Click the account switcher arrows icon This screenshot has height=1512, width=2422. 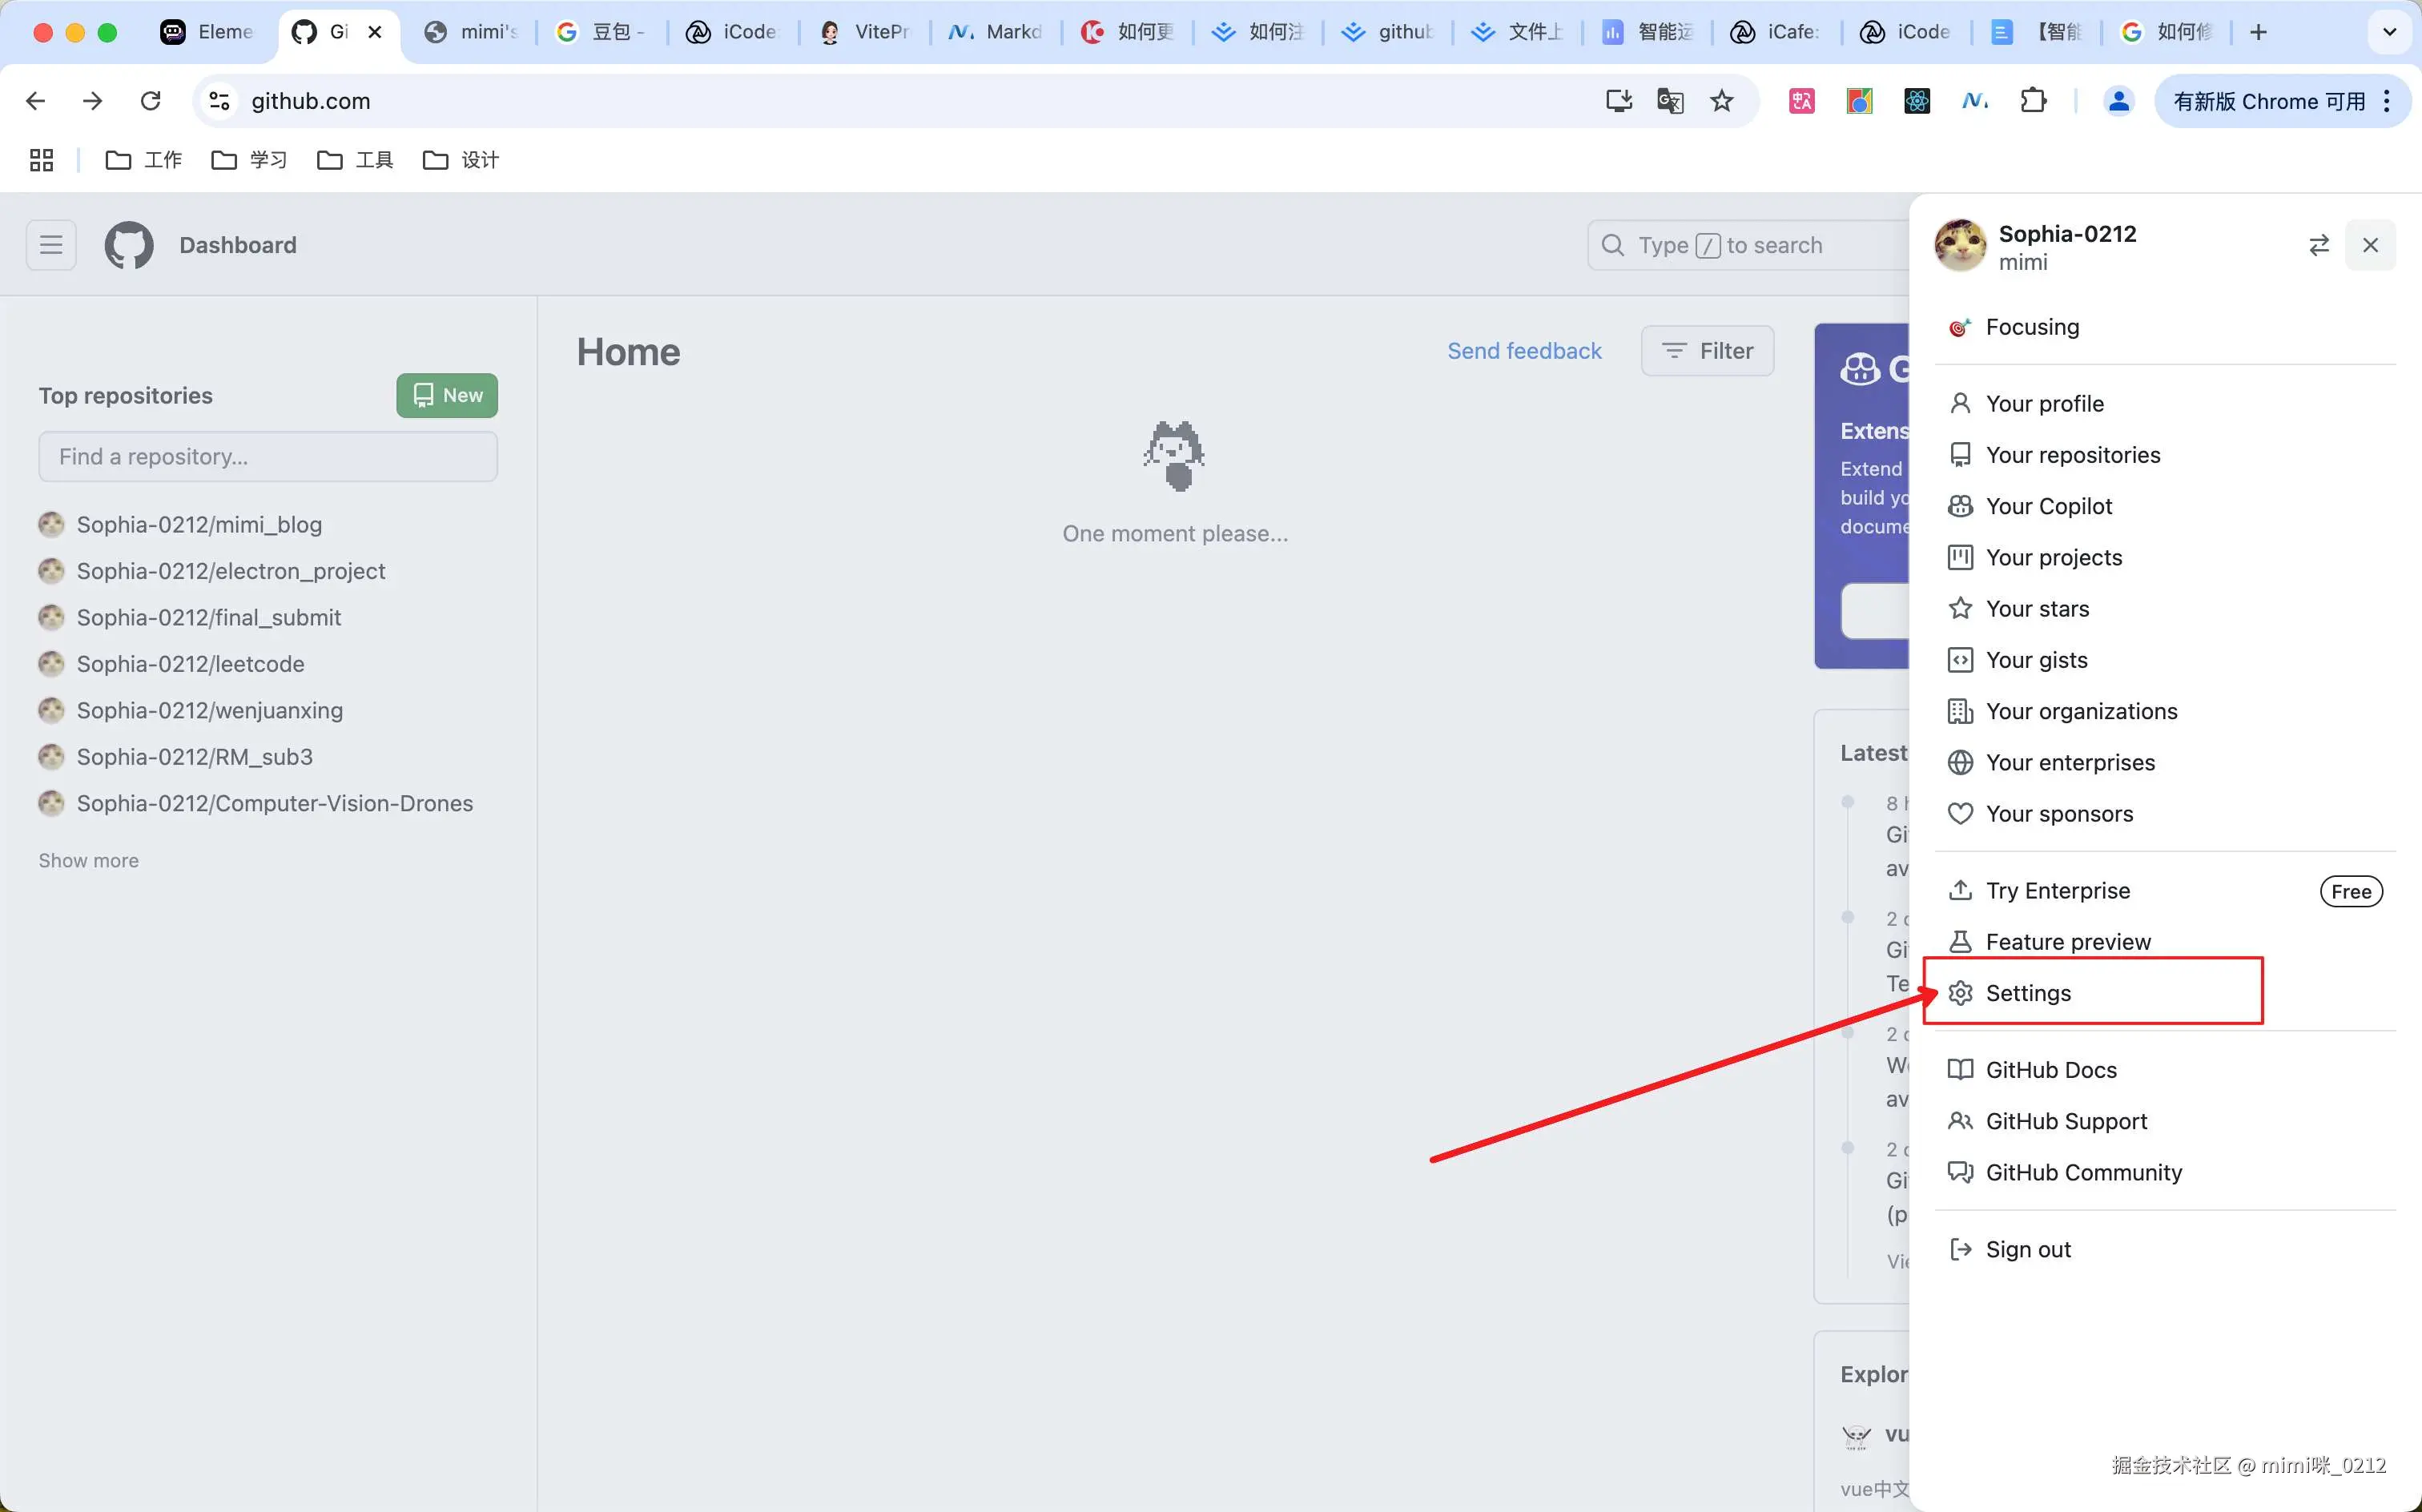pyautogui.click(x=2318, y=245)
